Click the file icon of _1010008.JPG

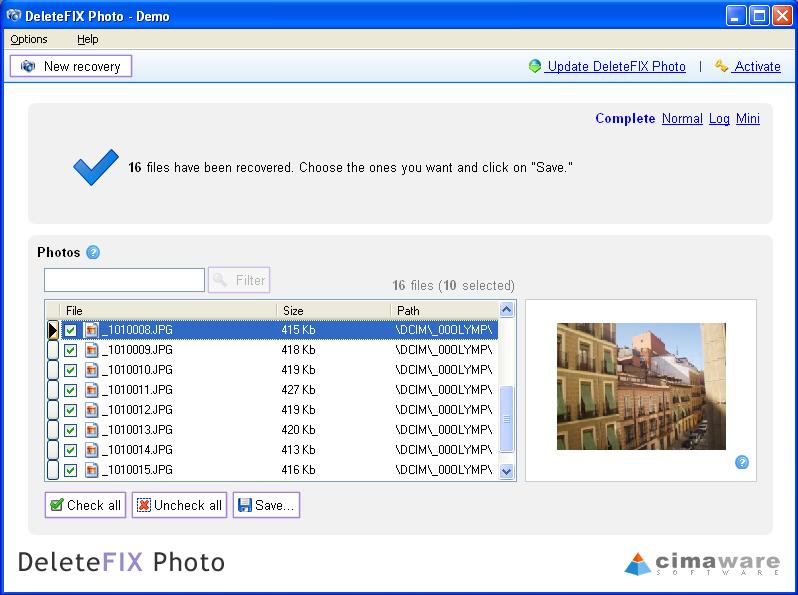click(x=91, y=330)
